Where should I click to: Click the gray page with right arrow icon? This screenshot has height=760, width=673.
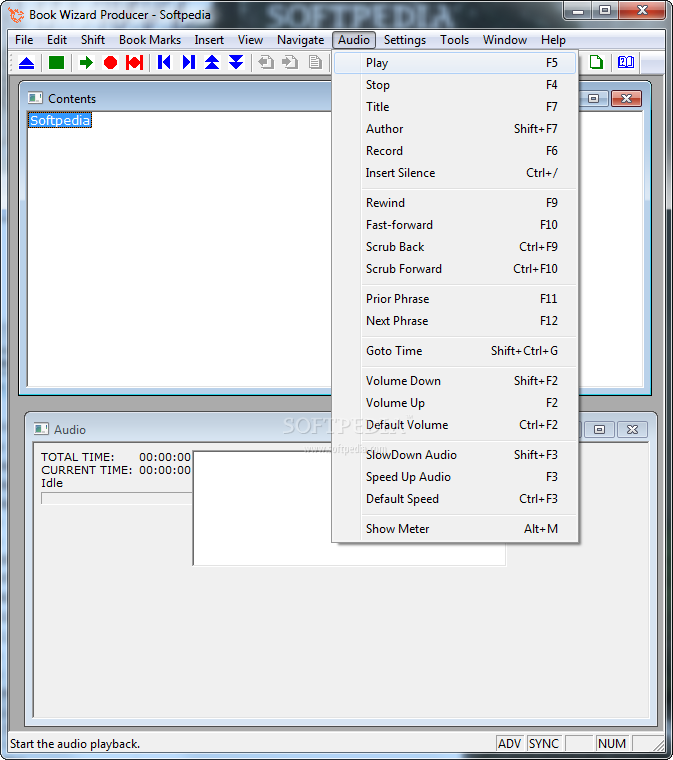pos(290,63)
